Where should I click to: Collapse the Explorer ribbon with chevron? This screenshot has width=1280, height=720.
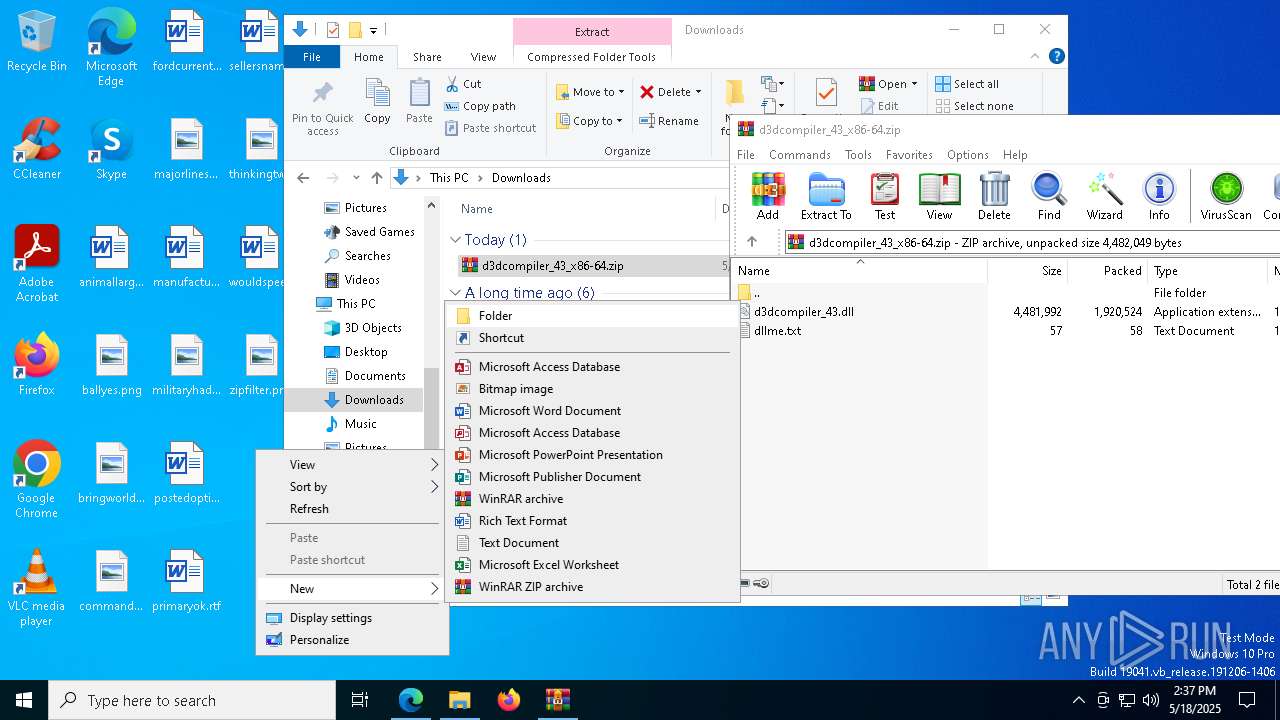point(1036,57)
